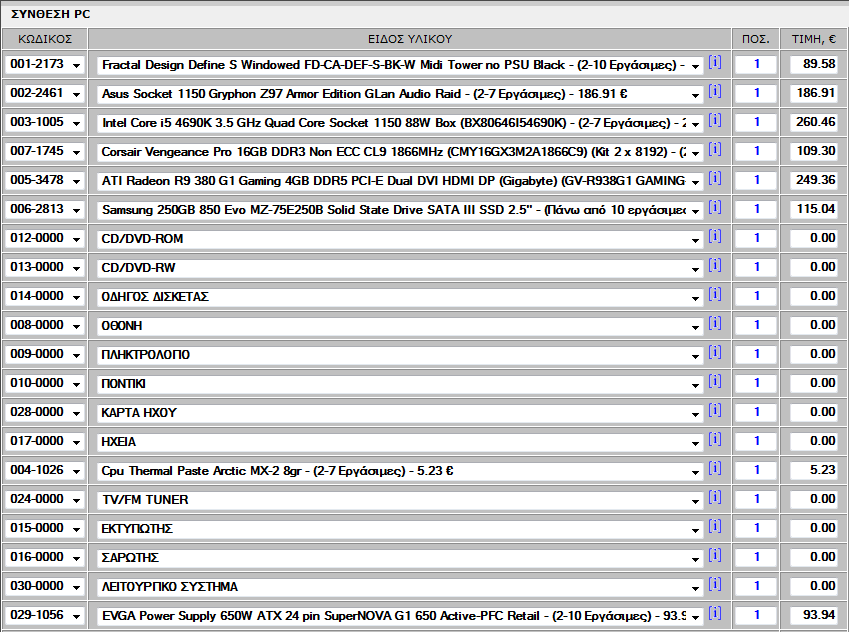The height and width of the screenshot is (632, 849).
Task: Click the price field showing 5.23
Action: point(814,470)
